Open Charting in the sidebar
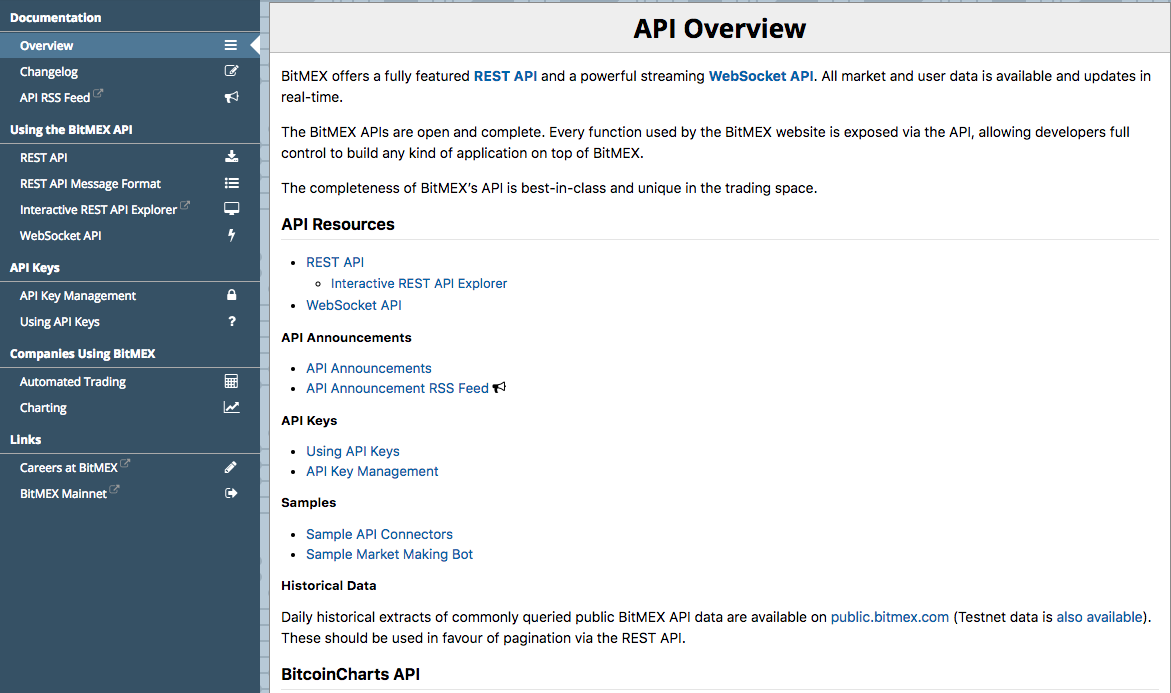Image resolution: width=1171 pixels, height=693 pixels. (x=130, y=408)
